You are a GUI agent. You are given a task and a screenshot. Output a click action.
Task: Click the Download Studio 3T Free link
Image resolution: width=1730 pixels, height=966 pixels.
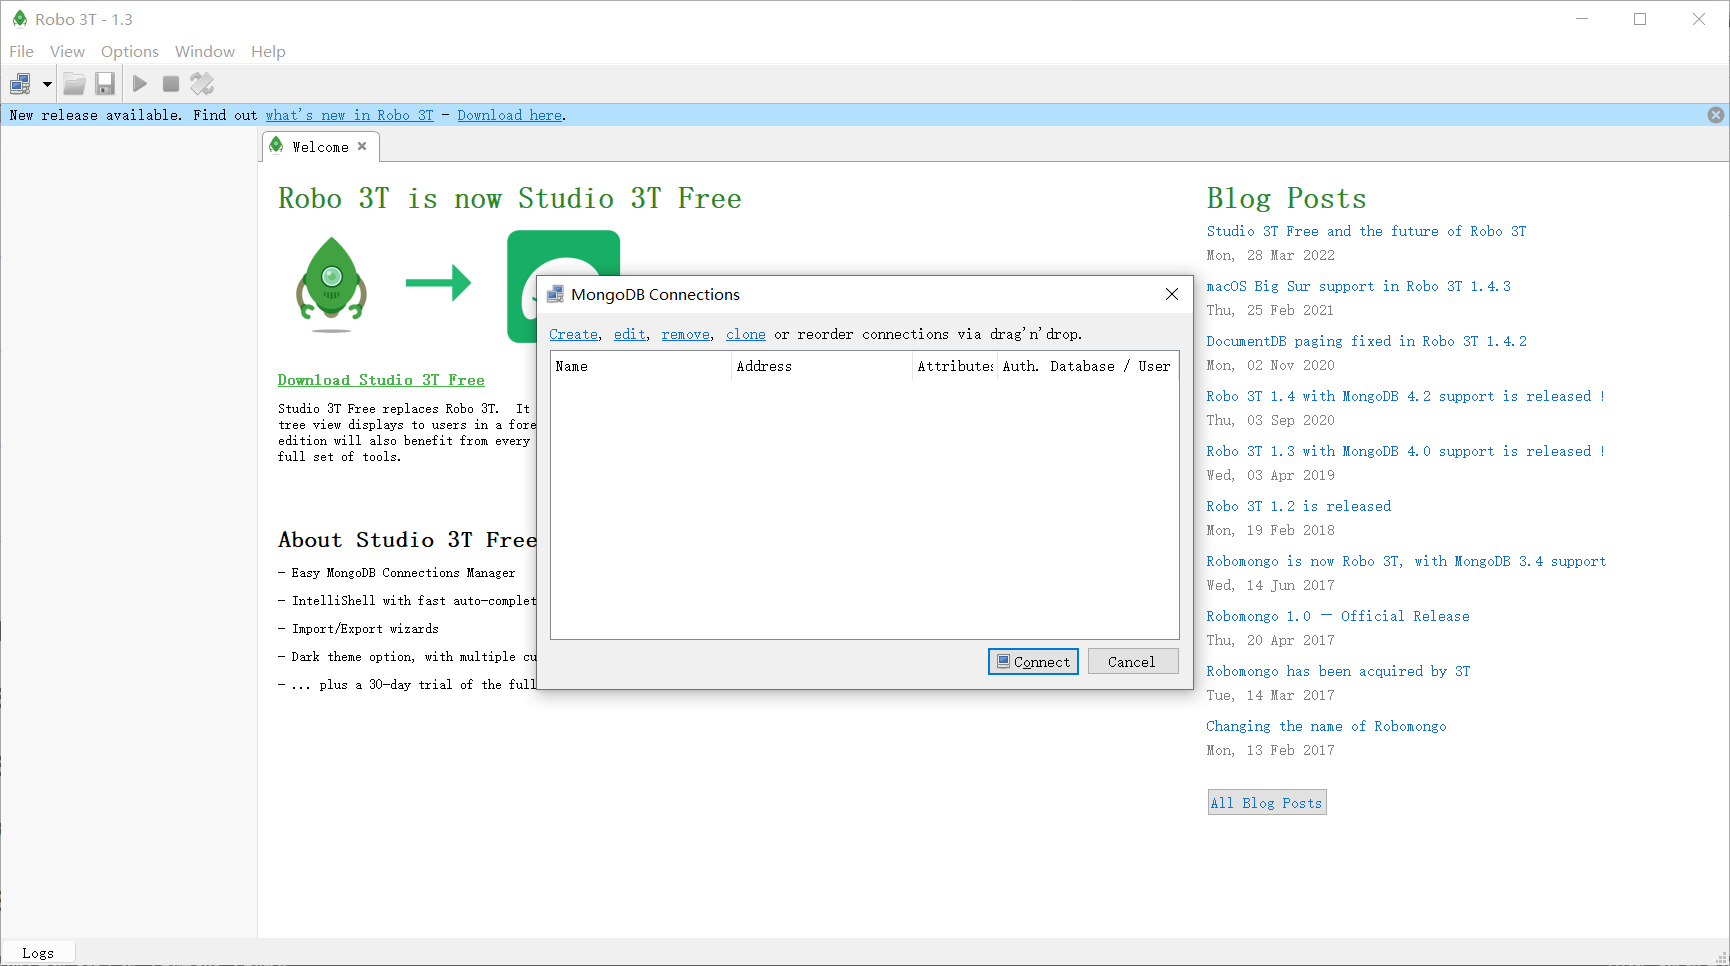381,380
